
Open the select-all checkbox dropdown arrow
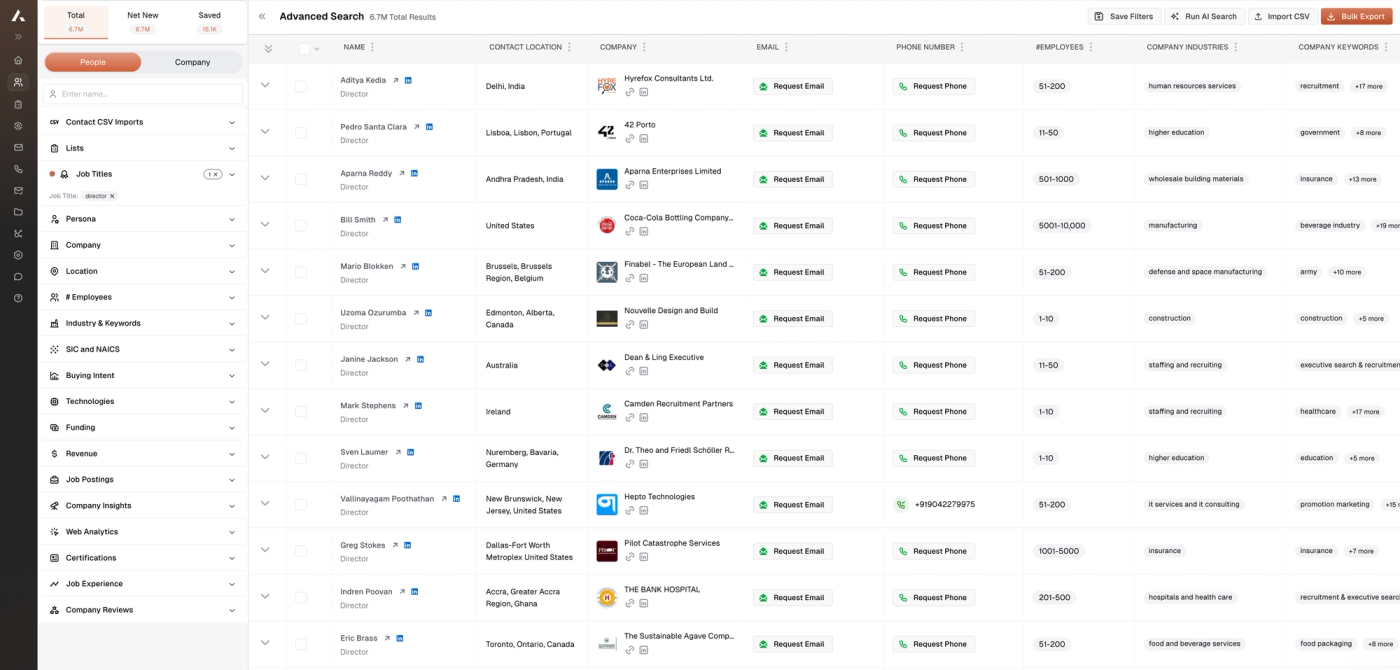(x=317, y=48)
